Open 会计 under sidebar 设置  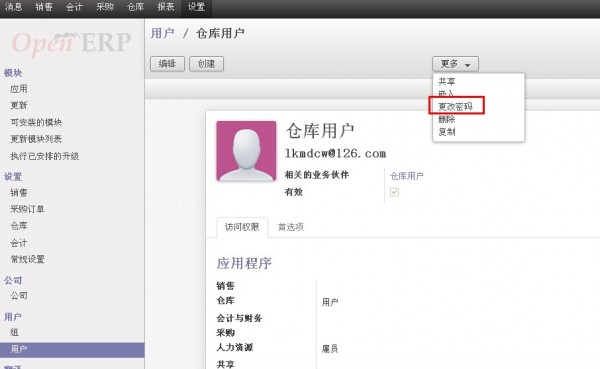(x=19, y=243)
